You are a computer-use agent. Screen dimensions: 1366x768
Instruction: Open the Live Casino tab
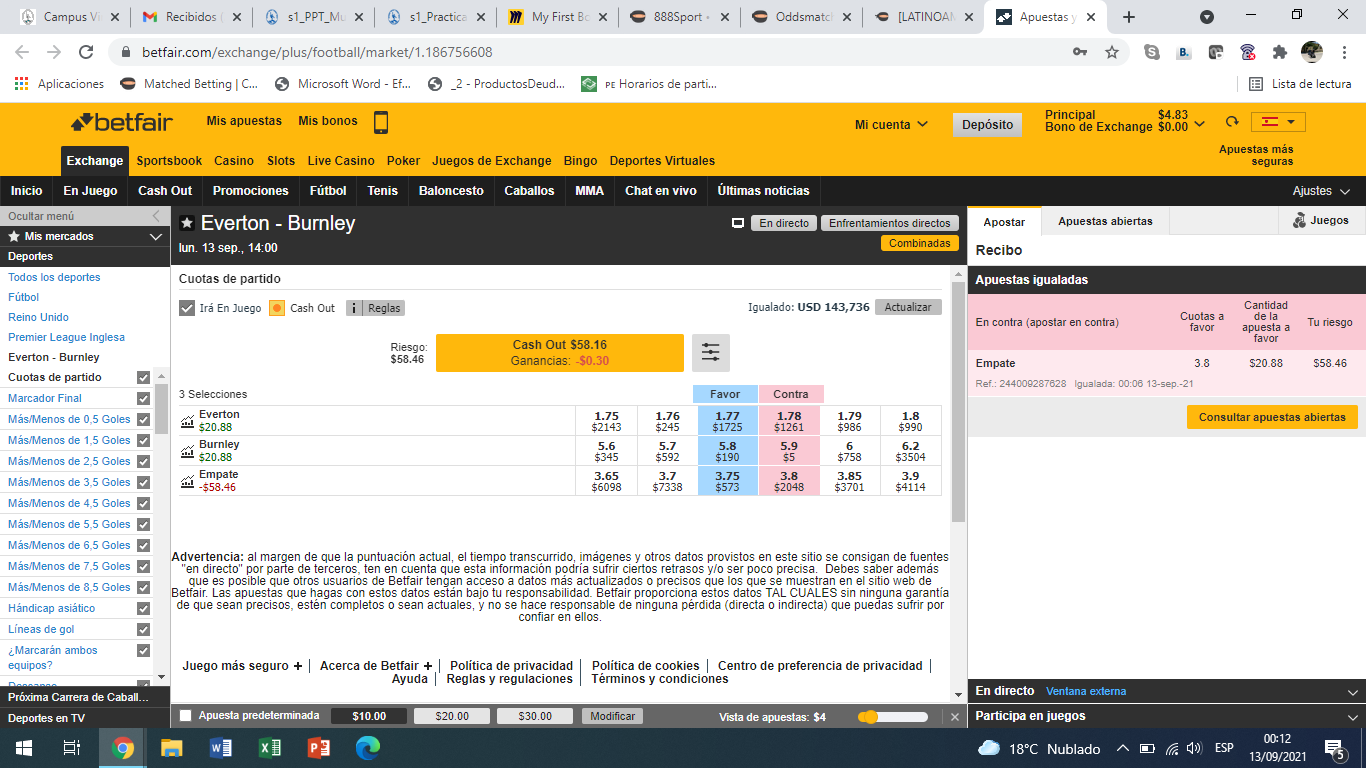[x=341, y=161]
